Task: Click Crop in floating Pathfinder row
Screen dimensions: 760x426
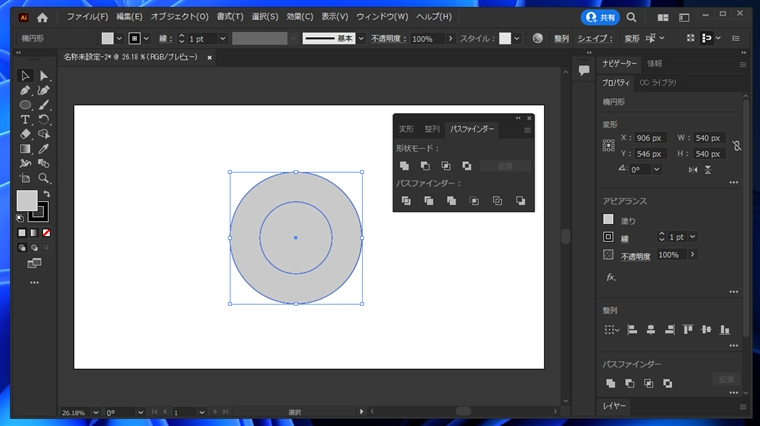Action: pos(475,201)
